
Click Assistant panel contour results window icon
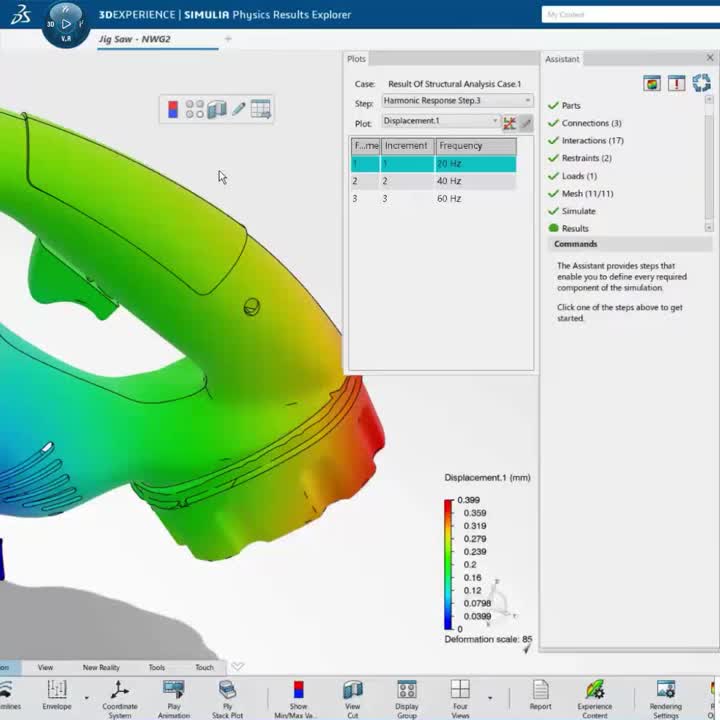click(x=652, y=83)
